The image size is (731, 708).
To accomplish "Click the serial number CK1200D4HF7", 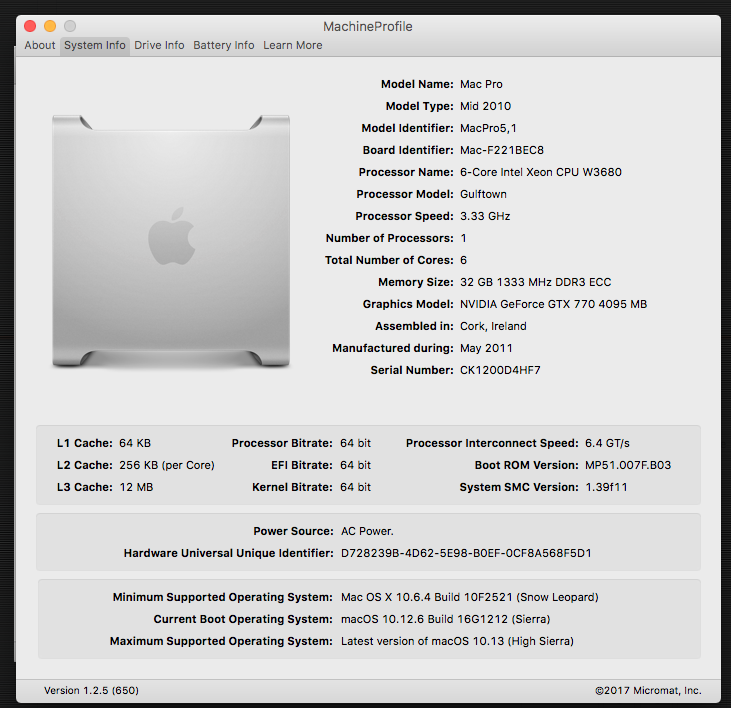I will point(500,370).
